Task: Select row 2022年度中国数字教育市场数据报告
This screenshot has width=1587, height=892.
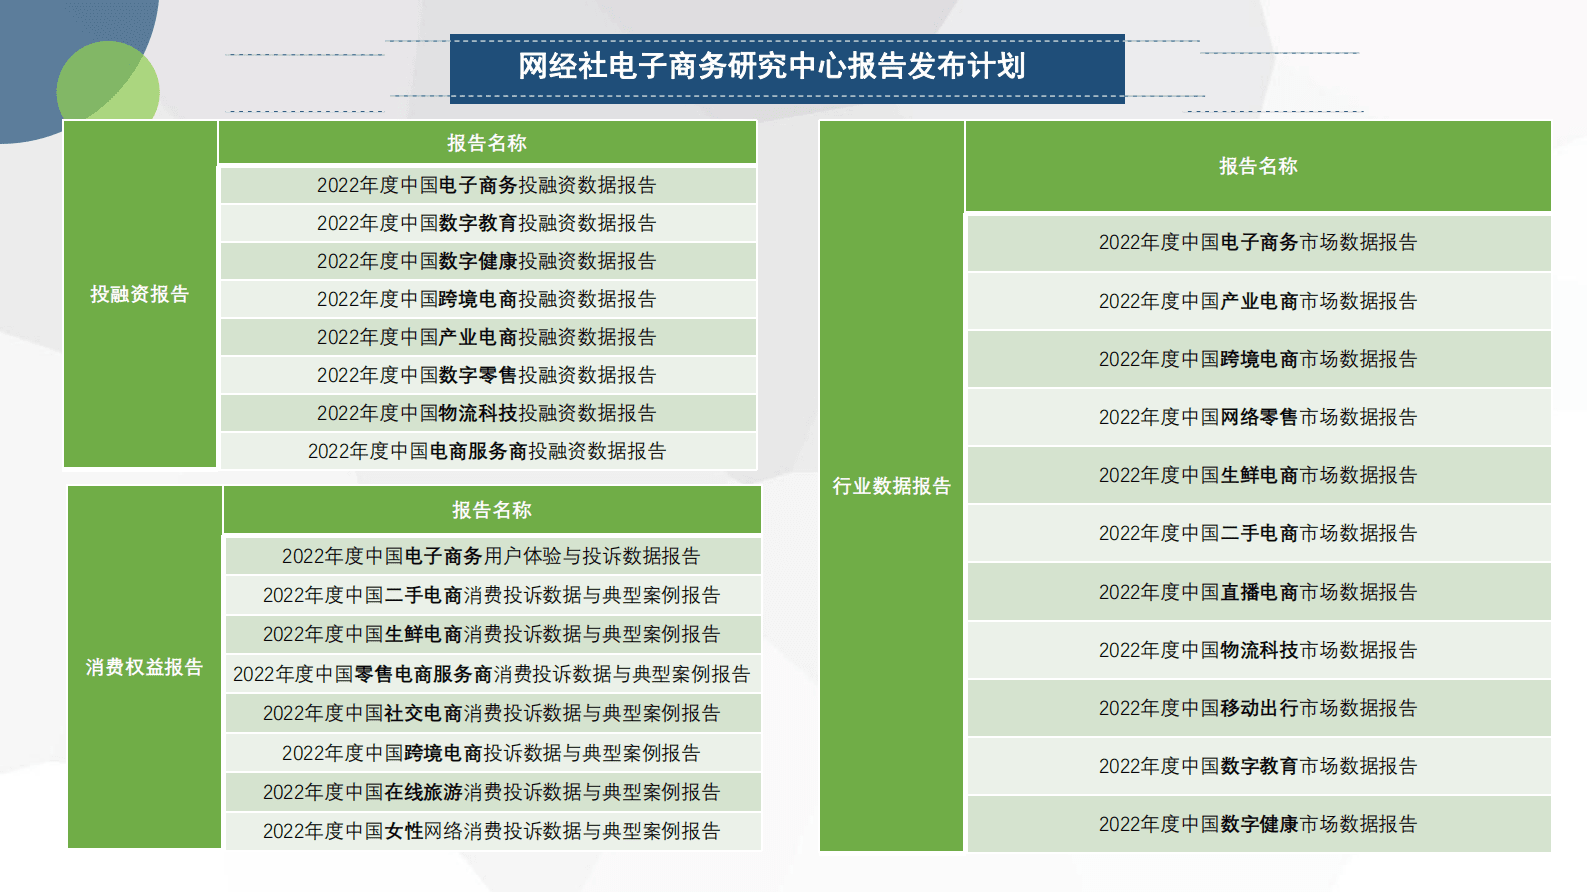Action: click(1258, 766)
